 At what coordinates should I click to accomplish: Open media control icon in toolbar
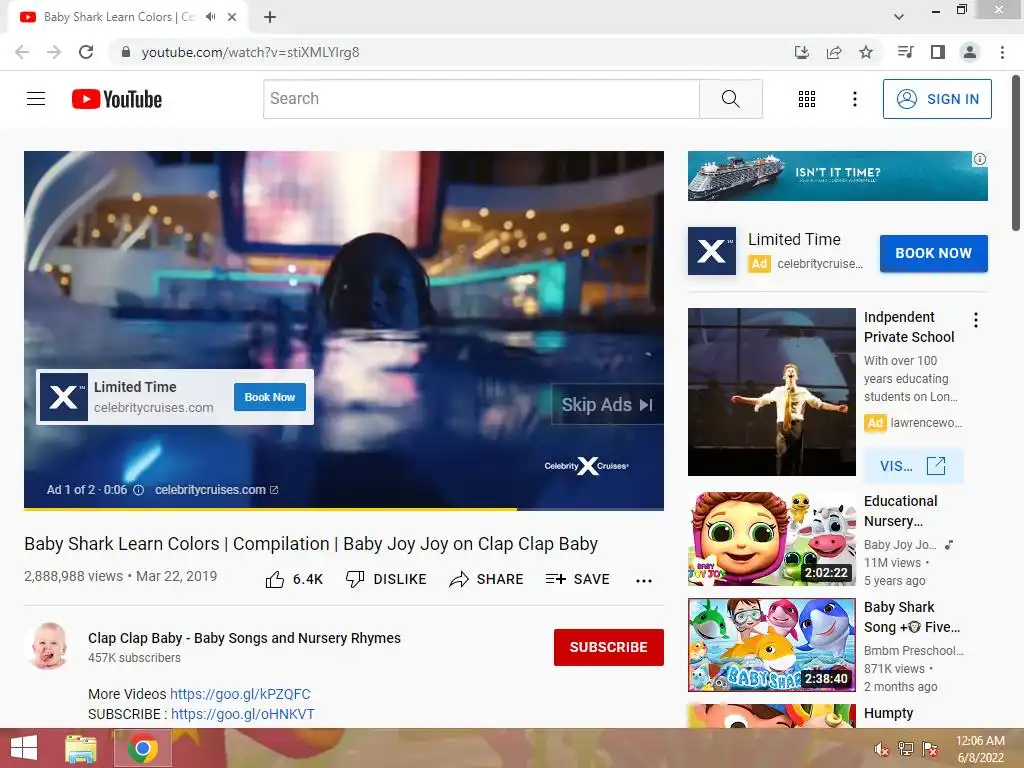pos(905,52)
